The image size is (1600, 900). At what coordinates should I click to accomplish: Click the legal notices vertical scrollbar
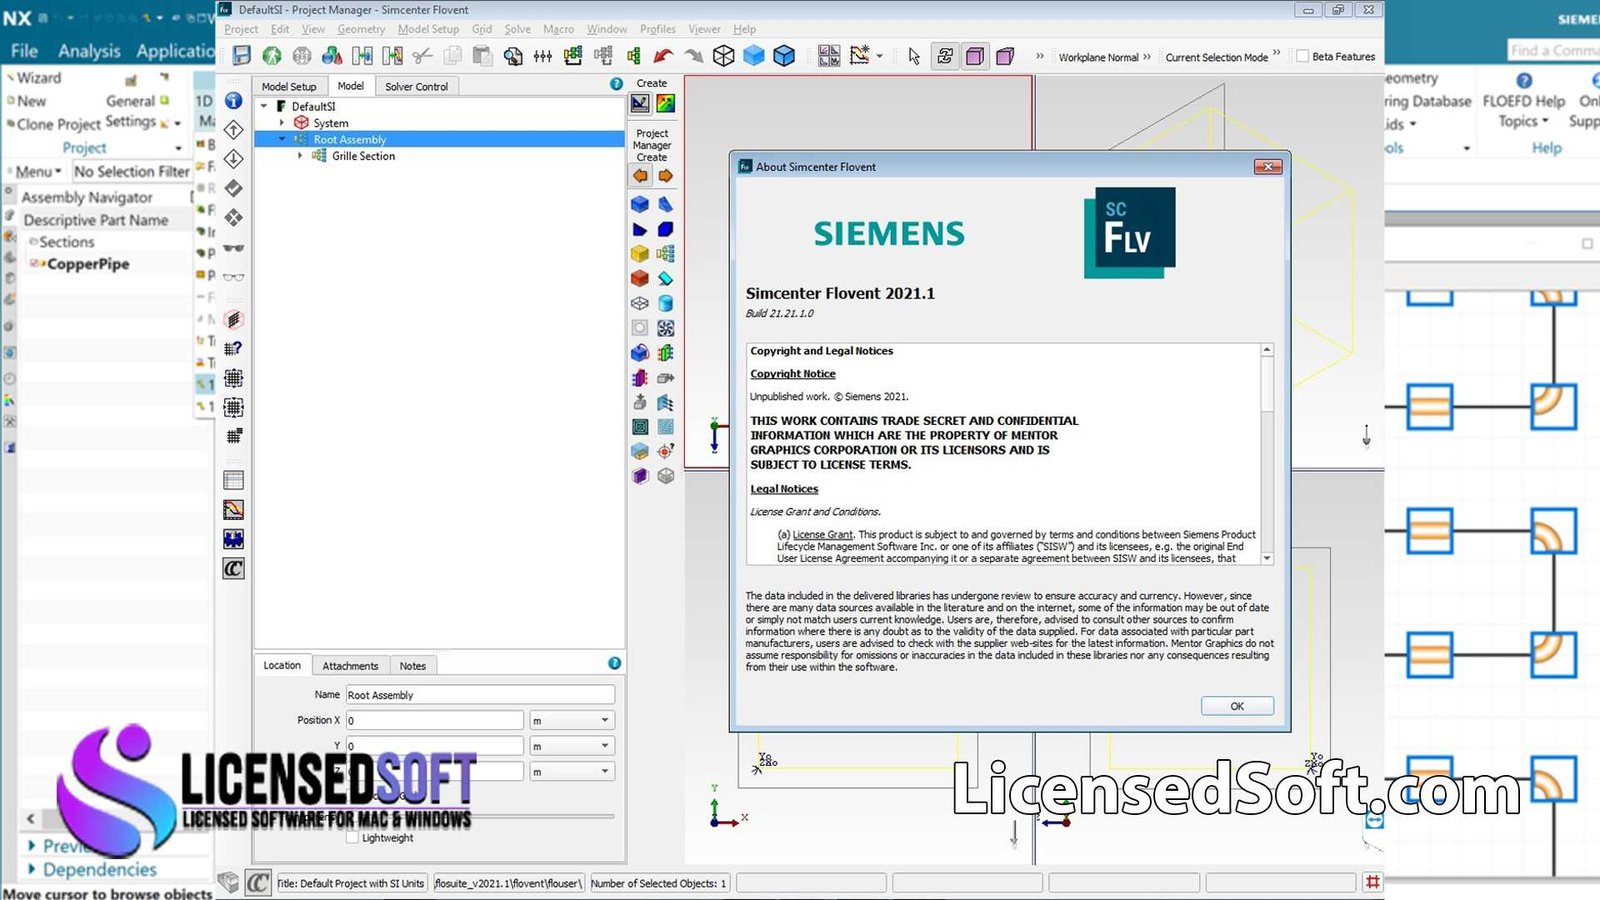1267,454
